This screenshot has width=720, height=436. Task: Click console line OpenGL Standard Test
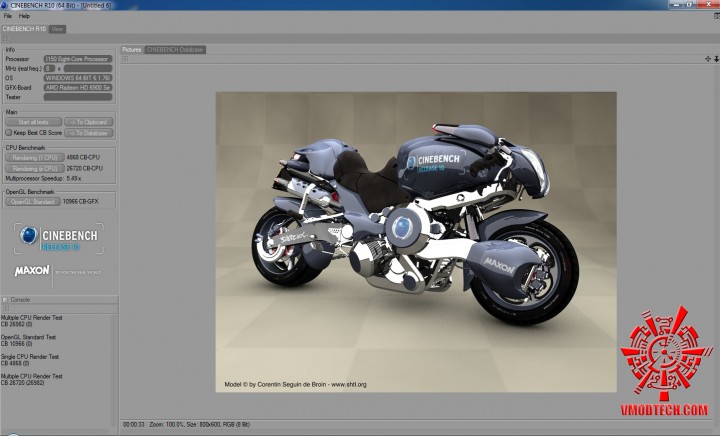click(x=28, y=337)
